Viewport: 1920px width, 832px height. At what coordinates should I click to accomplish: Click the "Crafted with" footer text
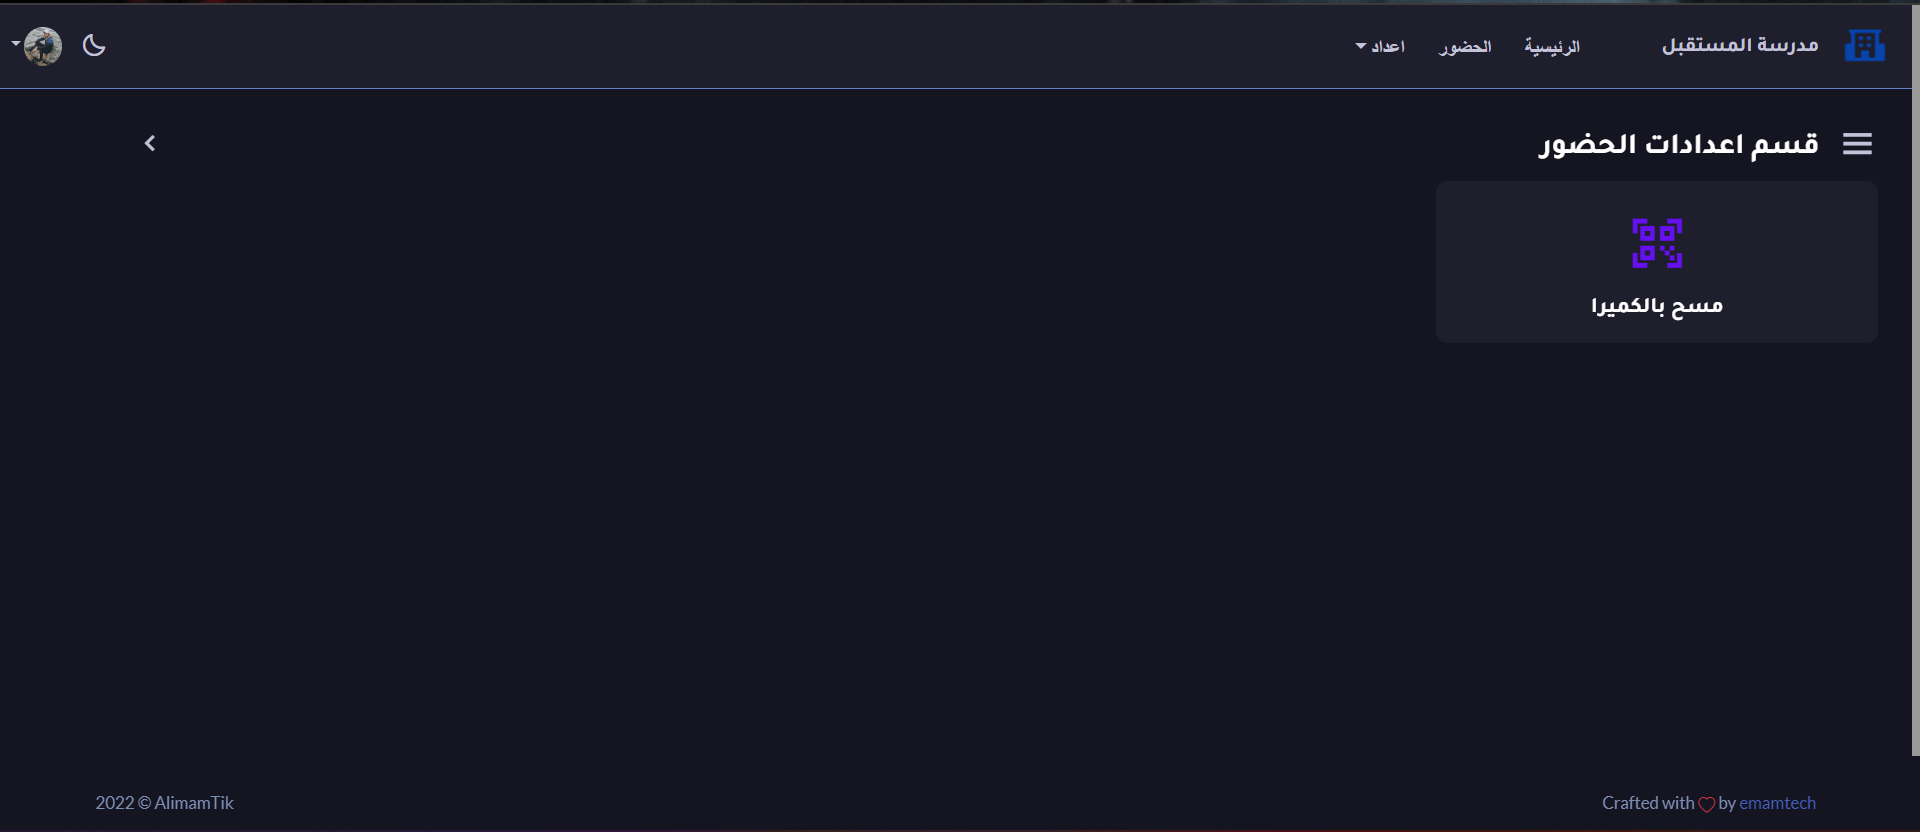pos(1648,803)
